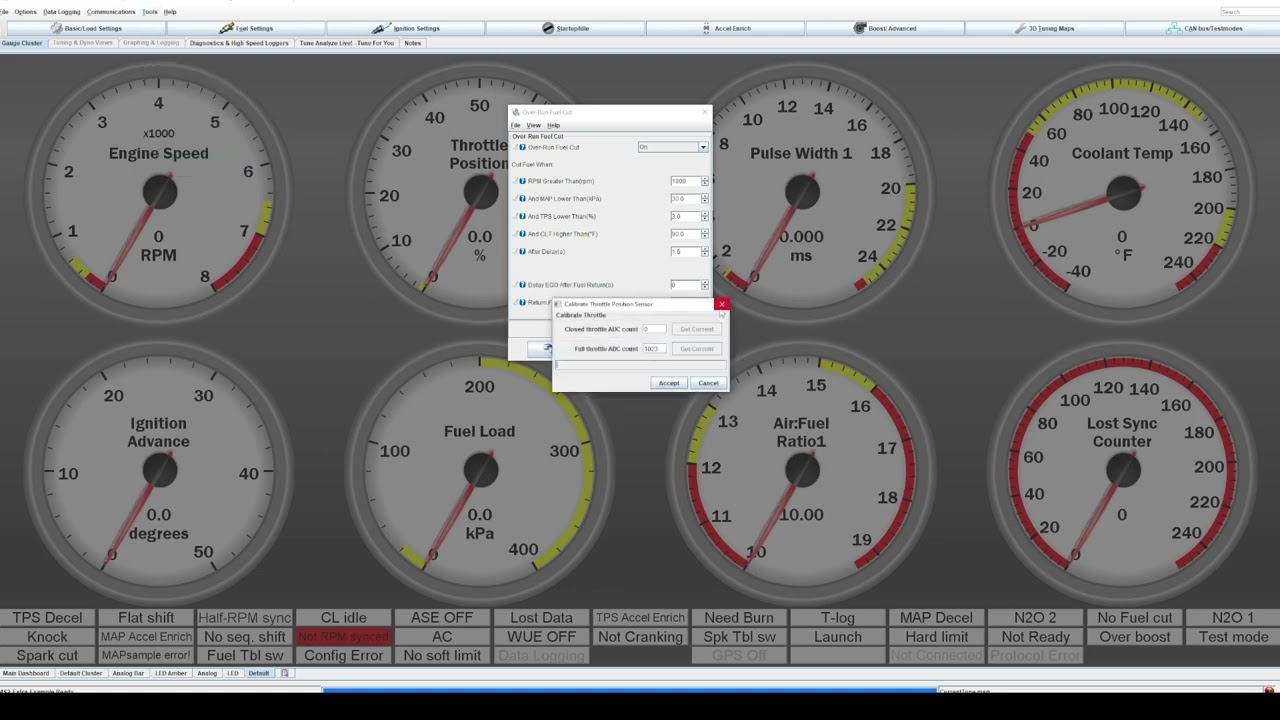Open the Tools menu
Viewport: 1280px width, 720px height.
pyautogui.click(x=150, y=12)
